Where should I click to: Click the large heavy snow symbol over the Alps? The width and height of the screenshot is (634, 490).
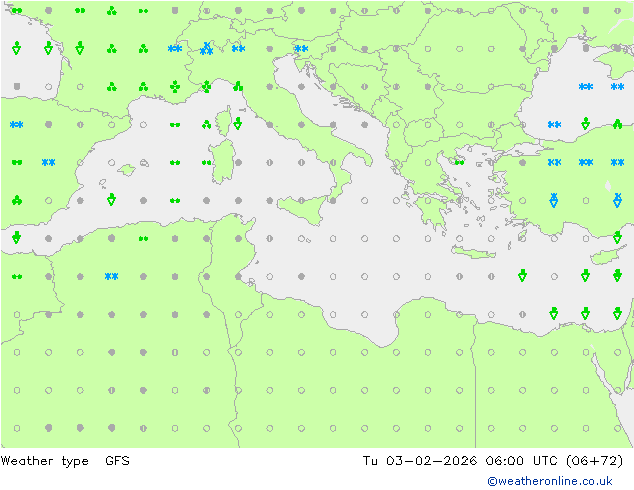tap(206, 48)
